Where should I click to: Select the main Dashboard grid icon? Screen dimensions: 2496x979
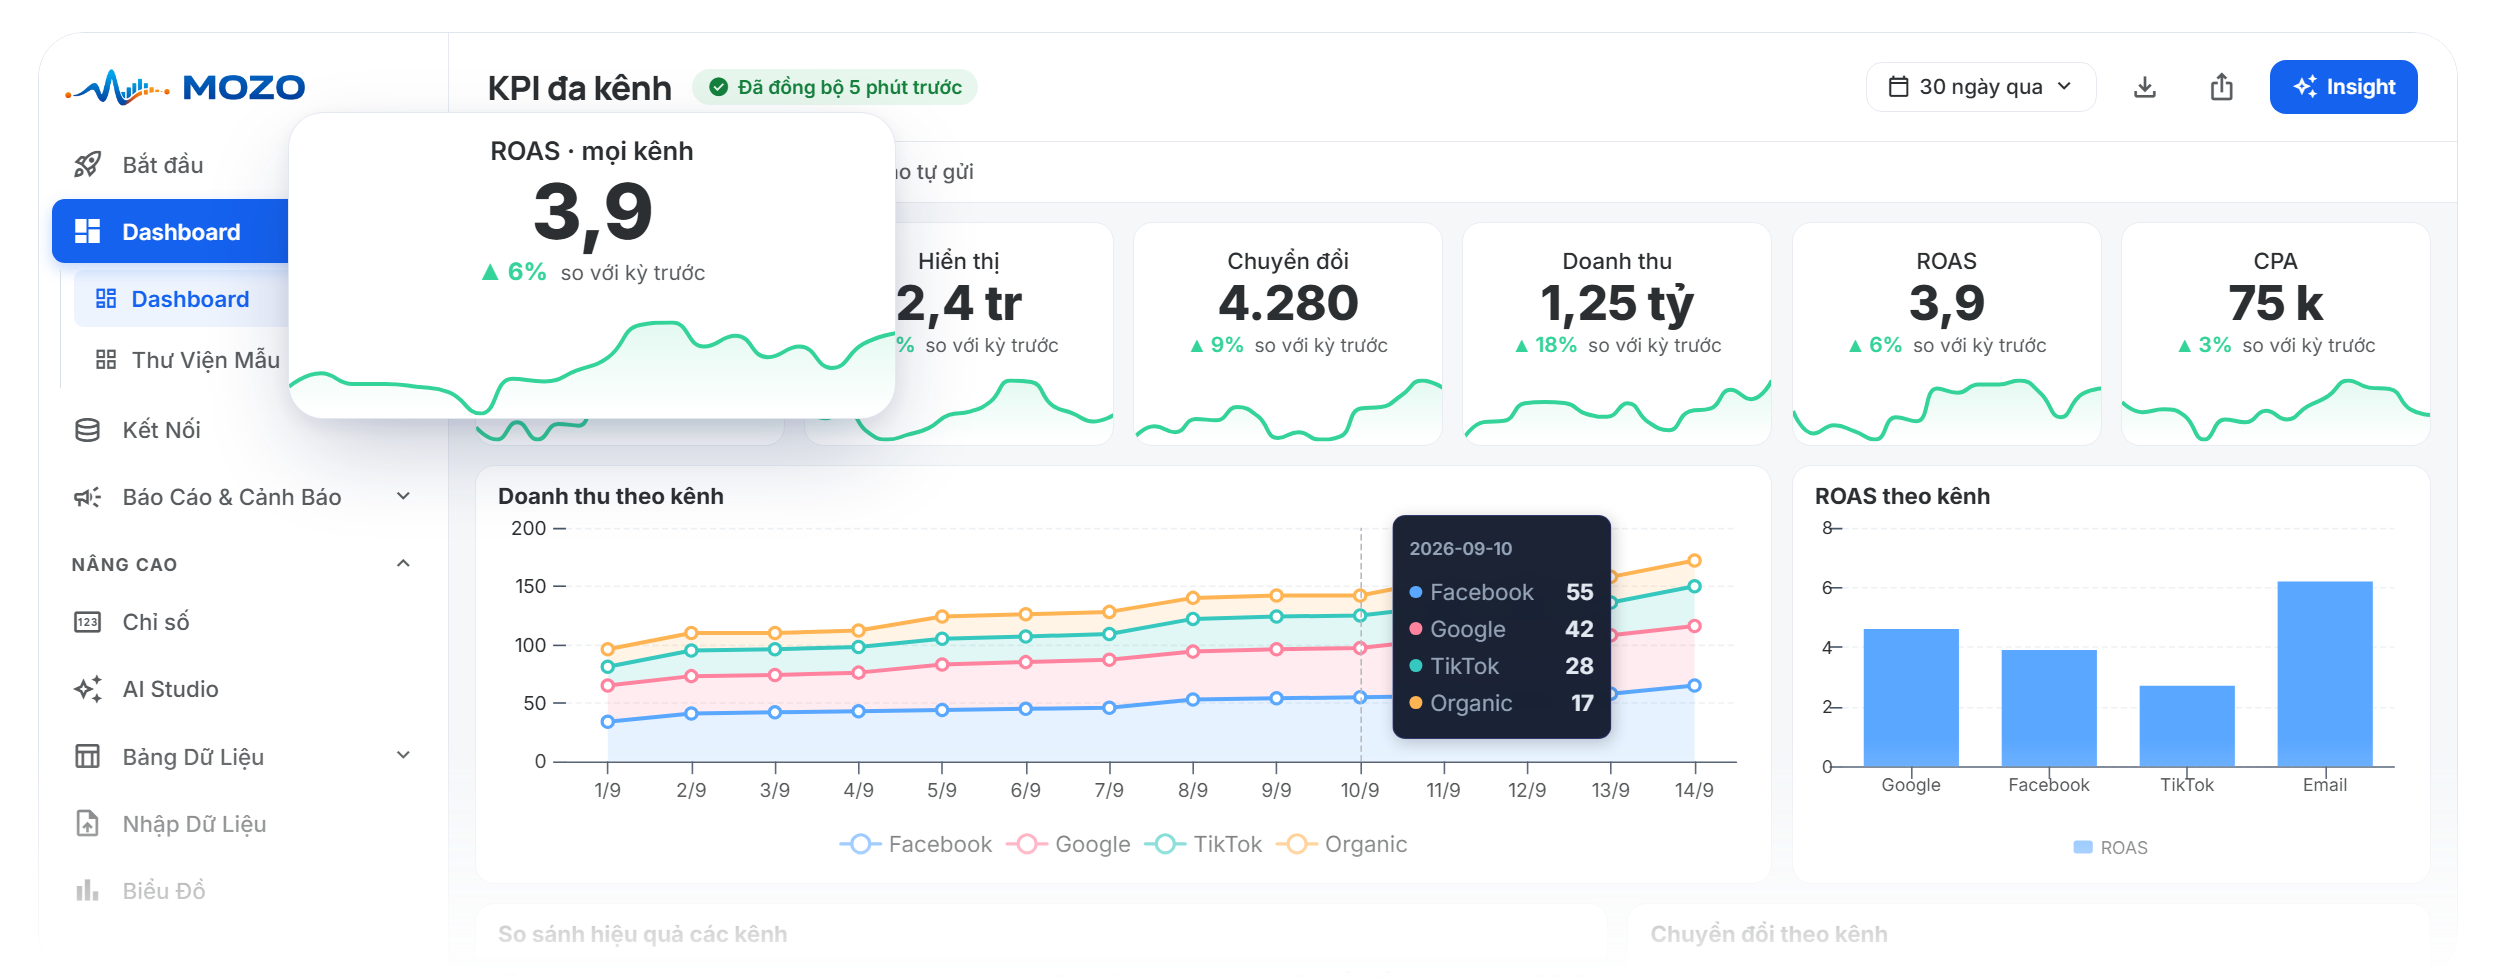(x=88, y=232)
